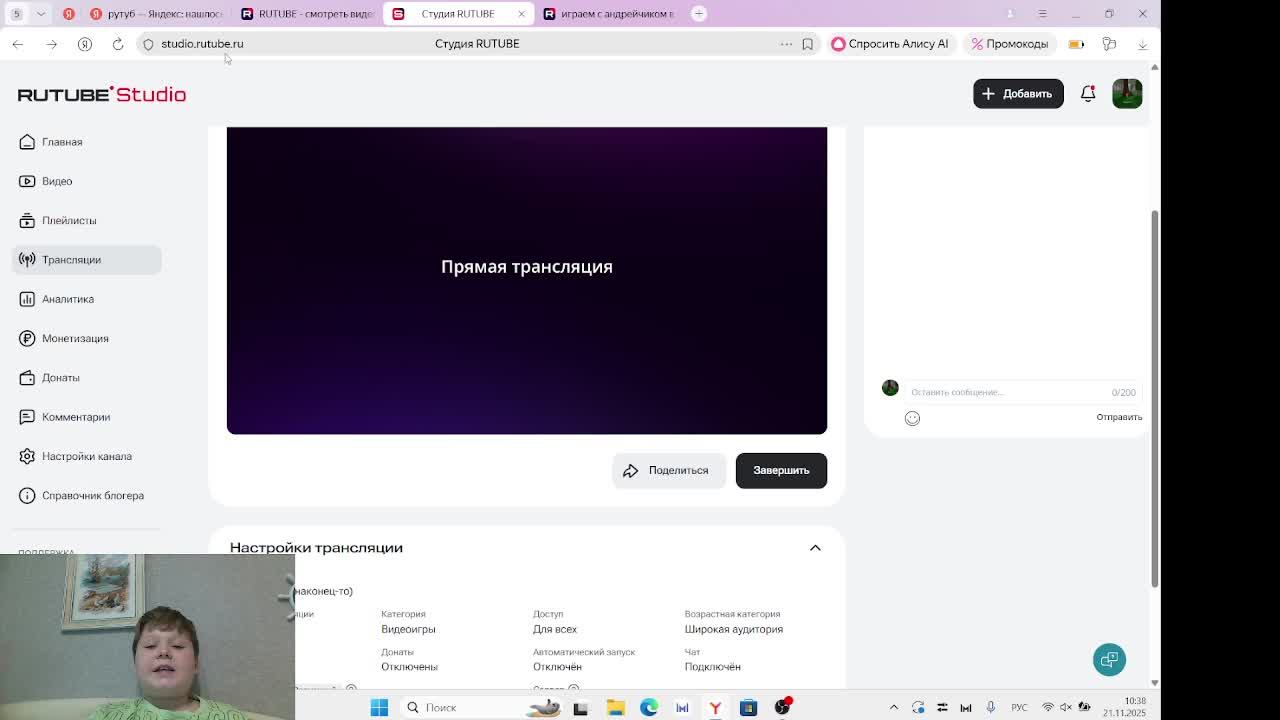Click the ruble icon beside Монетизация
Screen dimensions: 1280x720
click(27, 338)
